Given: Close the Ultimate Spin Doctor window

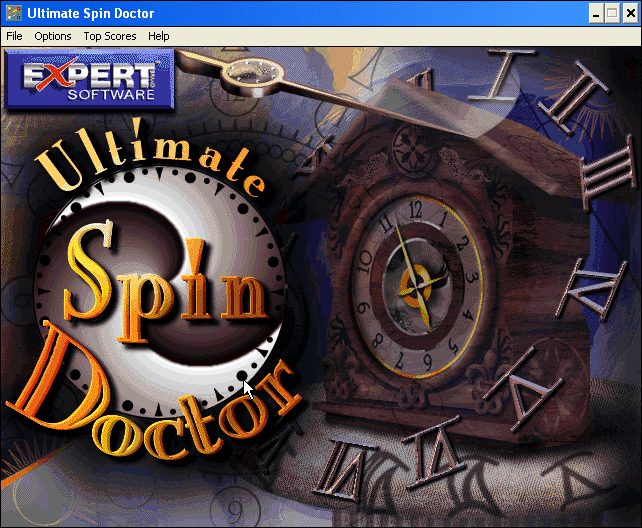Looking at the screenshot, I should tap(631, 14).
